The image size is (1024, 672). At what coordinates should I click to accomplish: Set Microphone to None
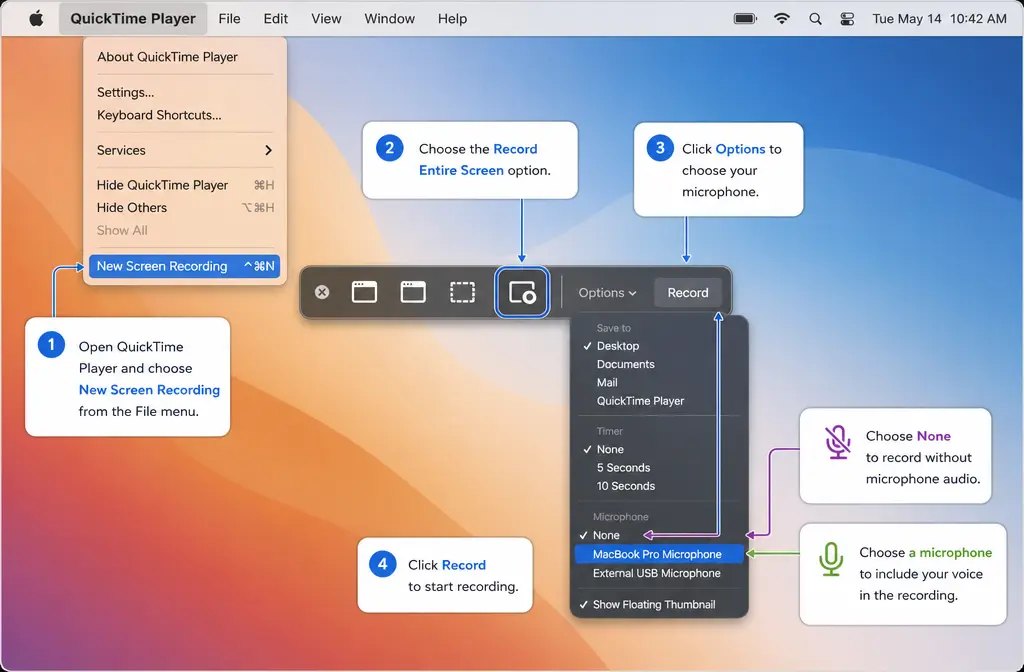[x=659, y=535]
